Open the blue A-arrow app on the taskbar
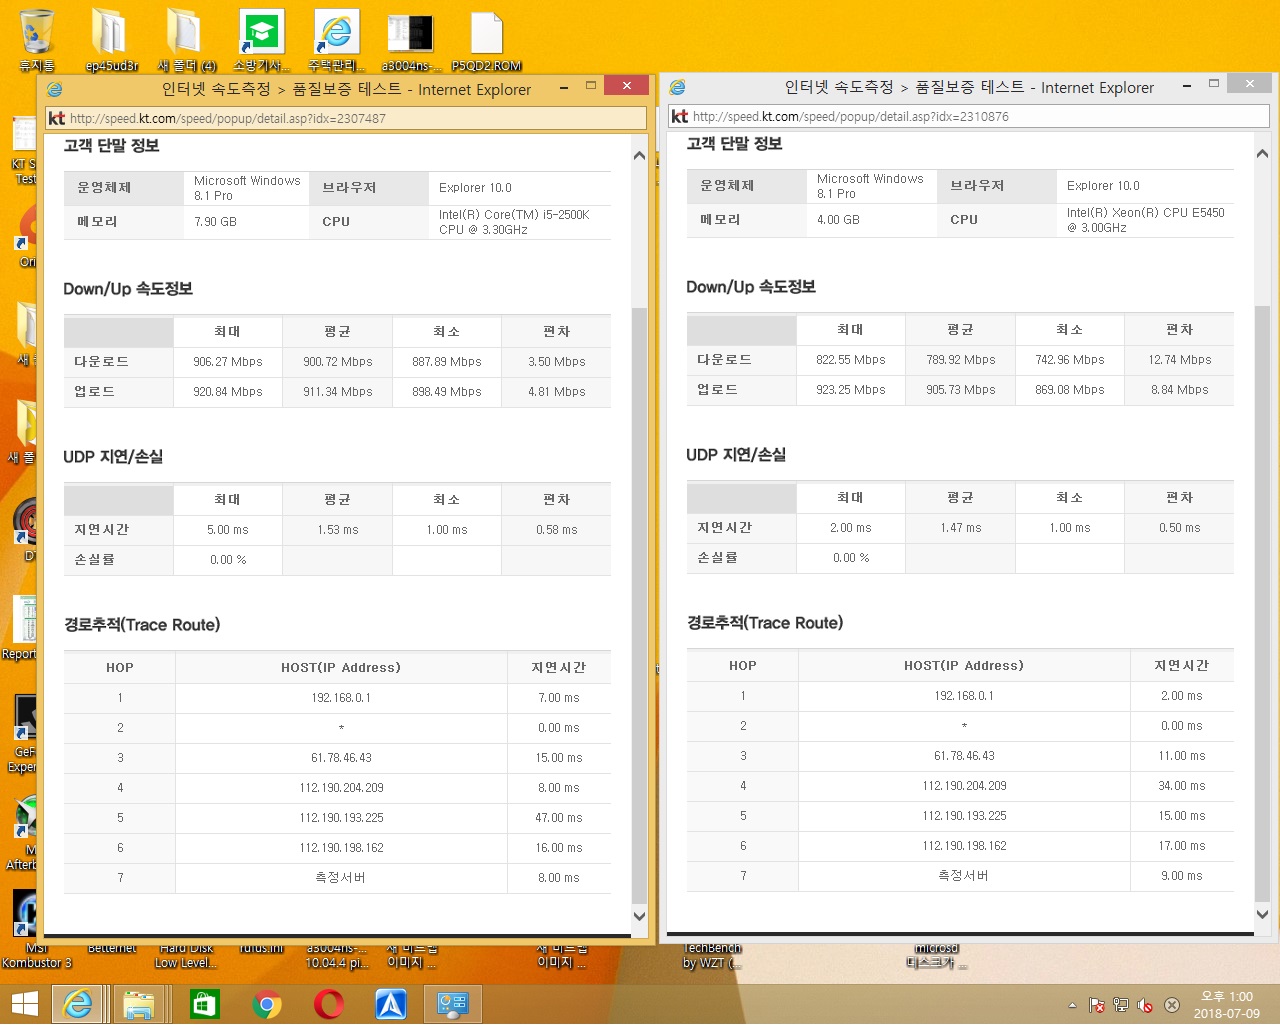Viewport: 1280px width, 1030px height. [x=391, y=1004]
